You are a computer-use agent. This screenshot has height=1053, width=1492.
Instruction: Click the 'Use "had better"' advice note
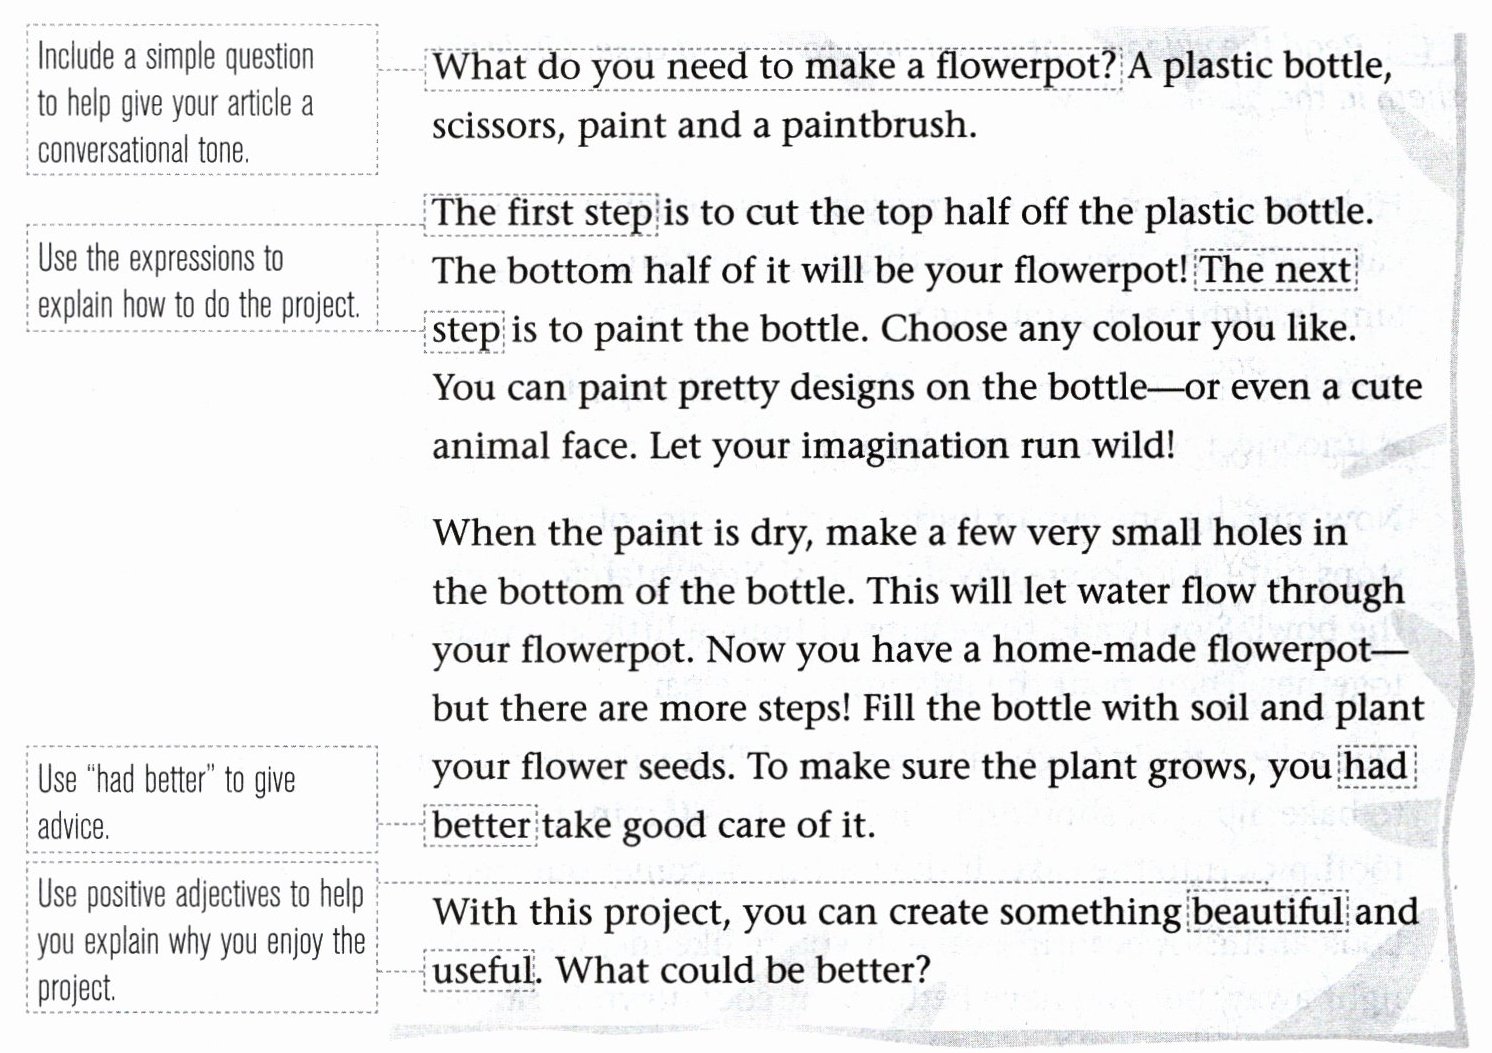click(x=202, y=800)
